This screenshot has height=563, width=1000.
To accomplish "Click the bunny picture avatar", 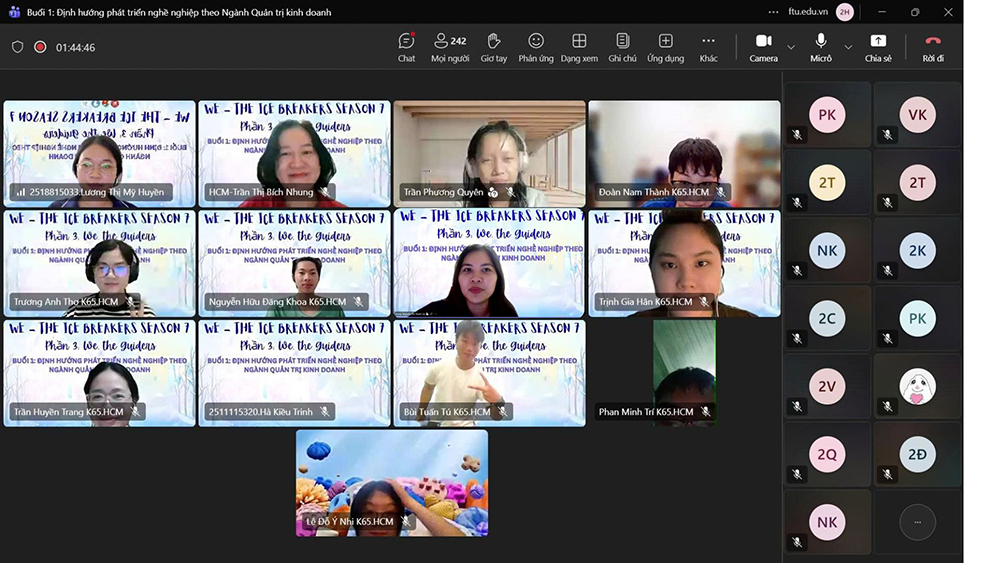I will coord(917,386).
